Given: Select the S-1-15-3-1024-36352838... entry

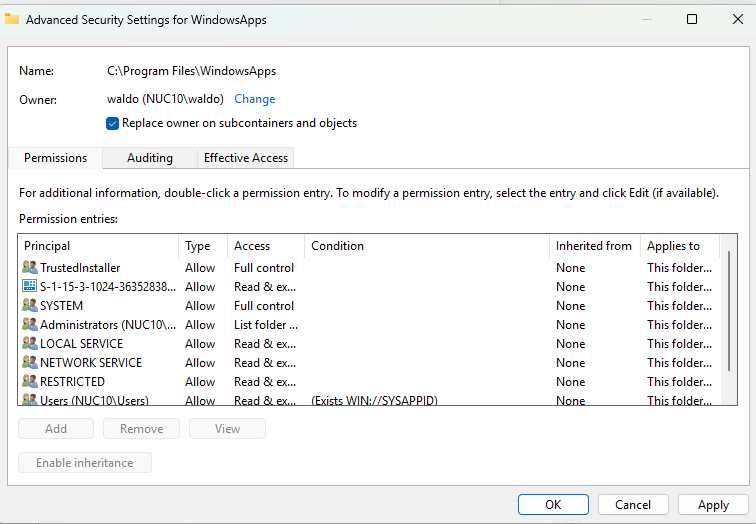Looking at the screenshot, I should (x=369, y=287).
